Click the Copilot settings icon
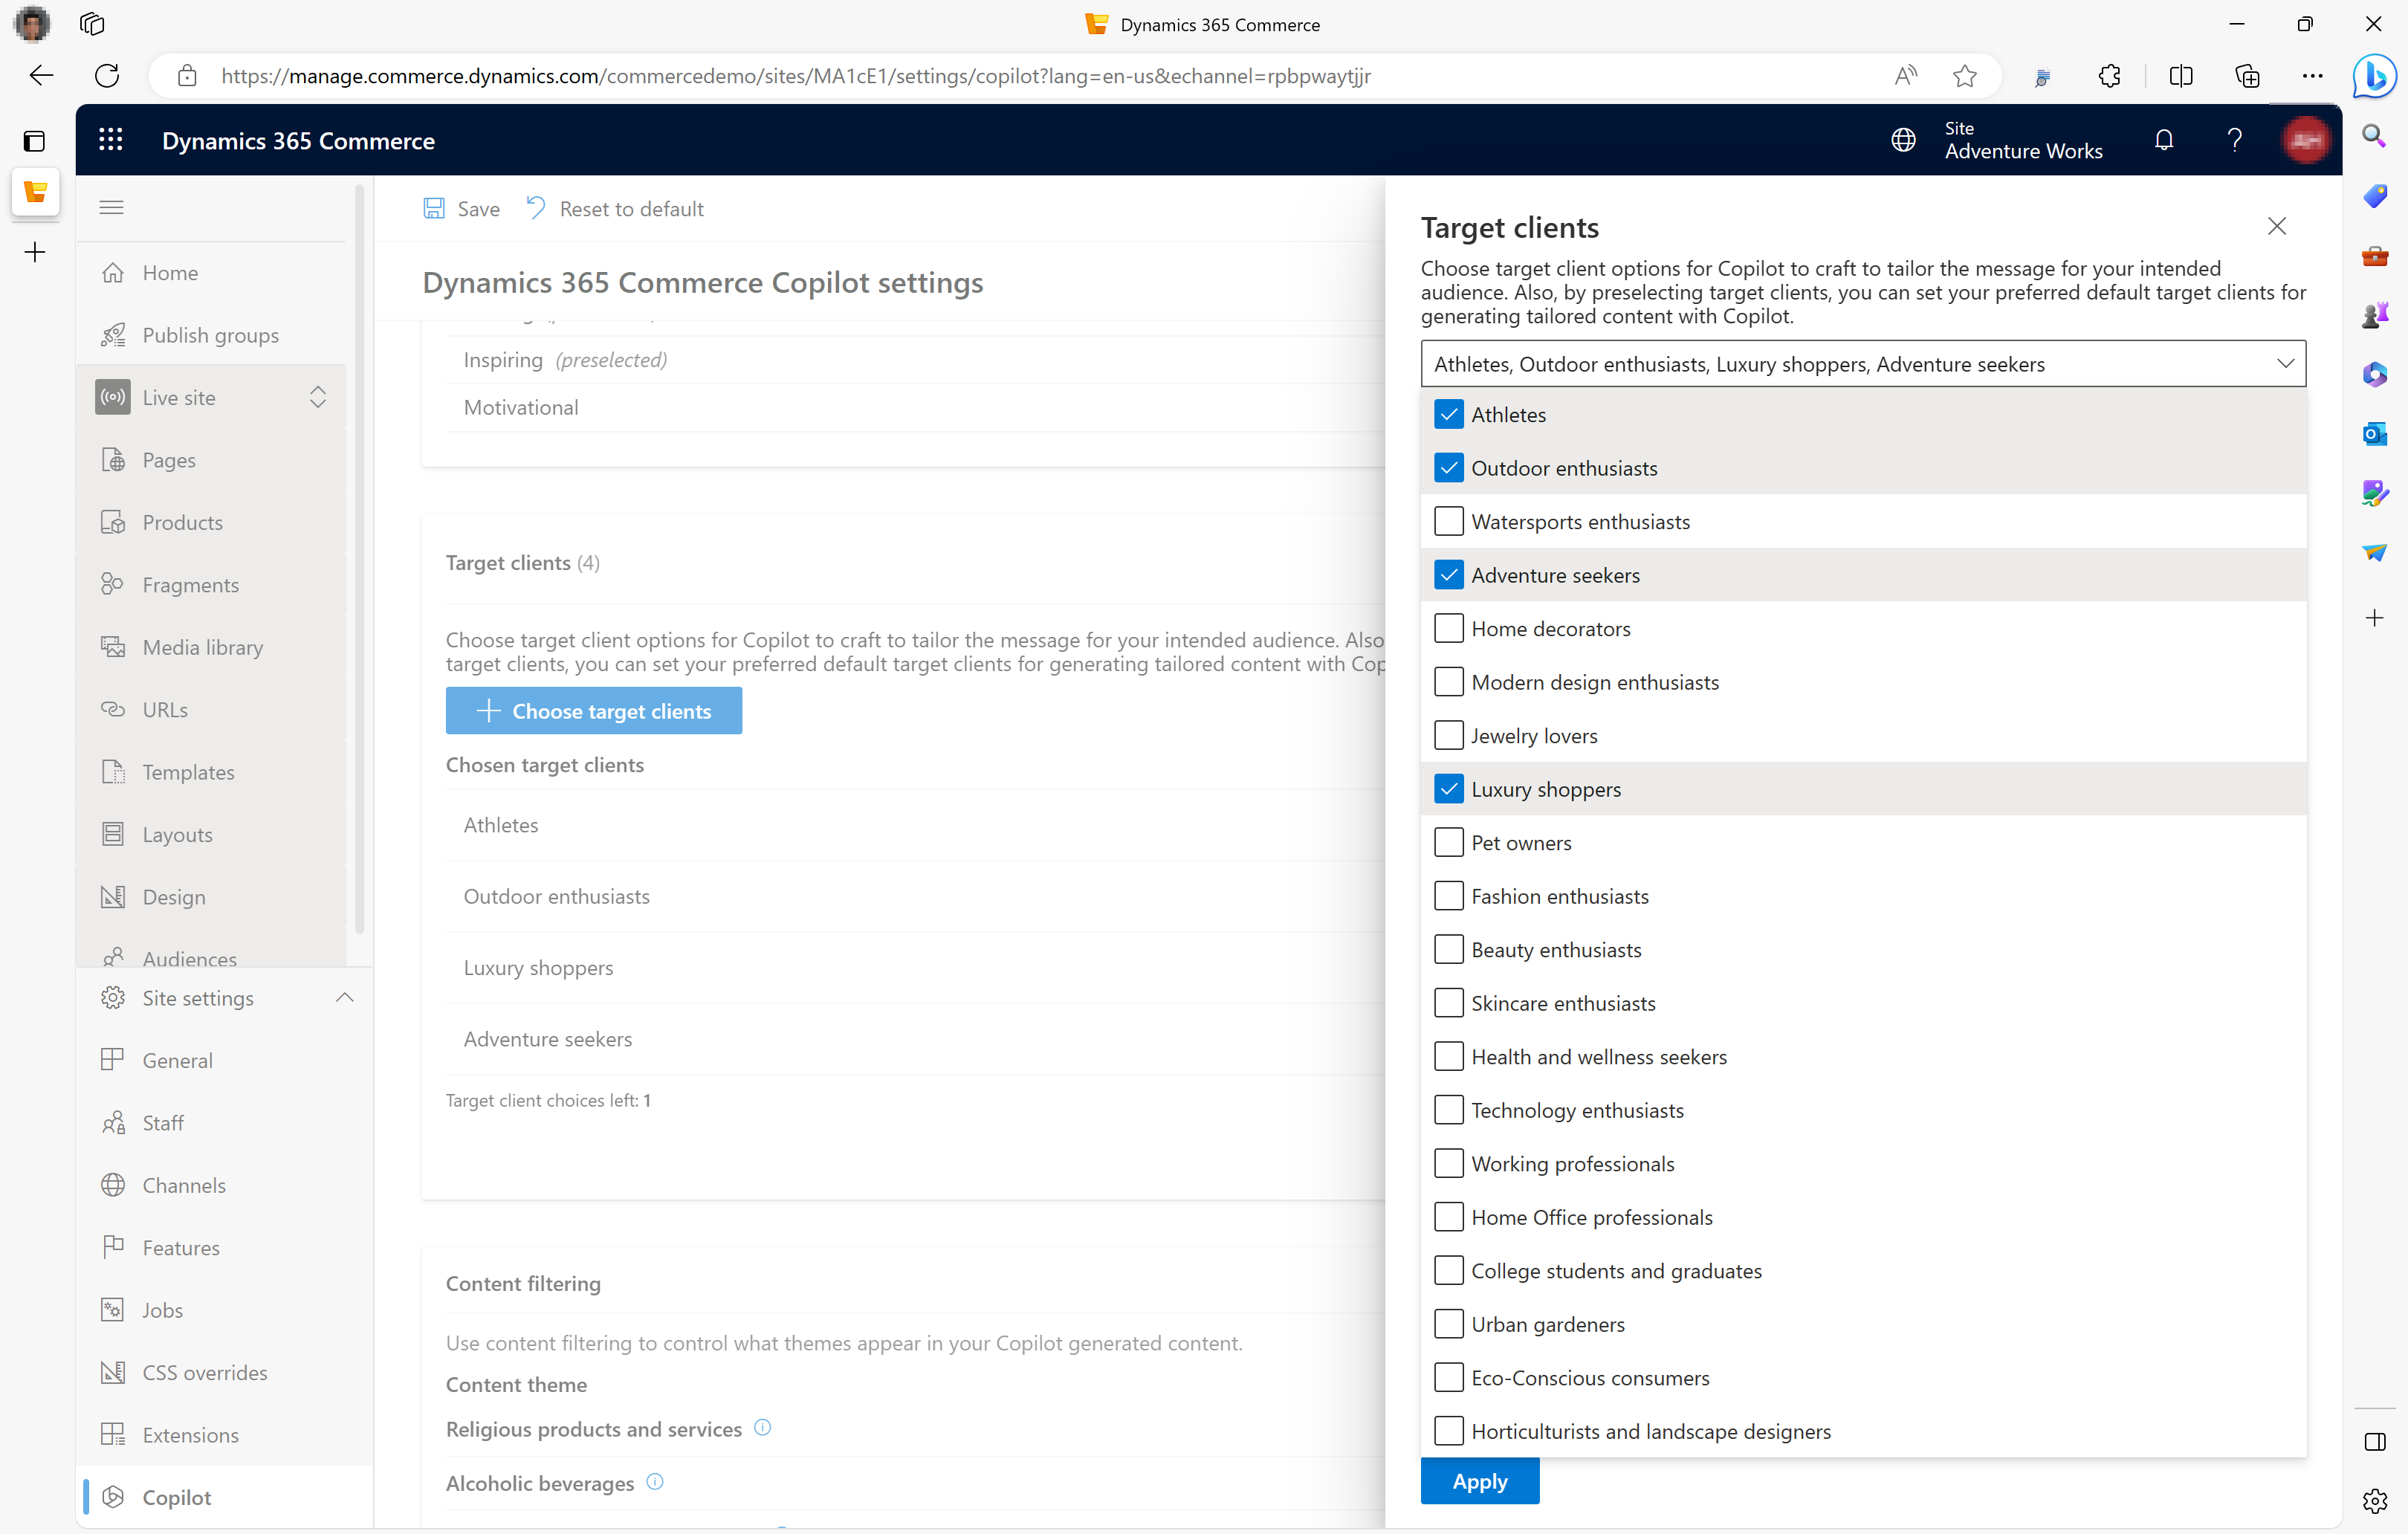The width and height of the screenshot is (2408, 1534). click(112, 1495)
